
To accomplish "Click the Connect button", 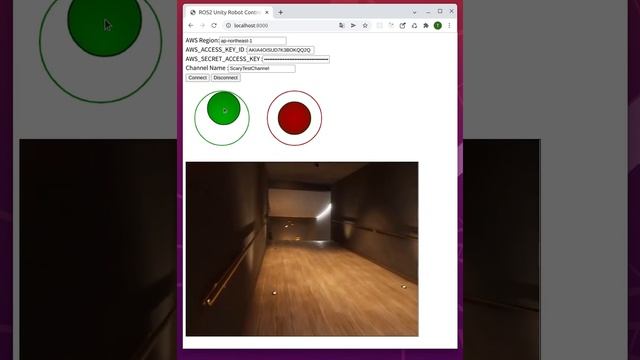I will 198,78.
